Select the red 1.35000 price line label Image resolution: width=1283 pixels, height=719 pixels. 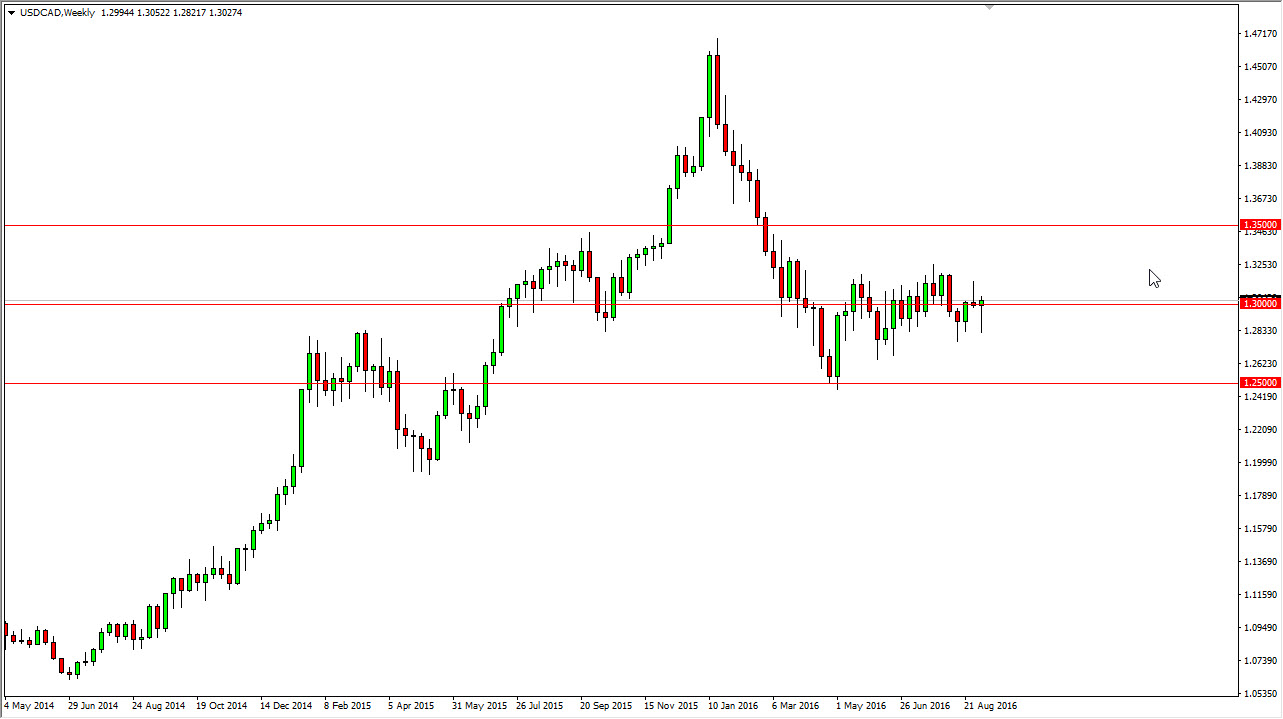(x=1258, y=225)
